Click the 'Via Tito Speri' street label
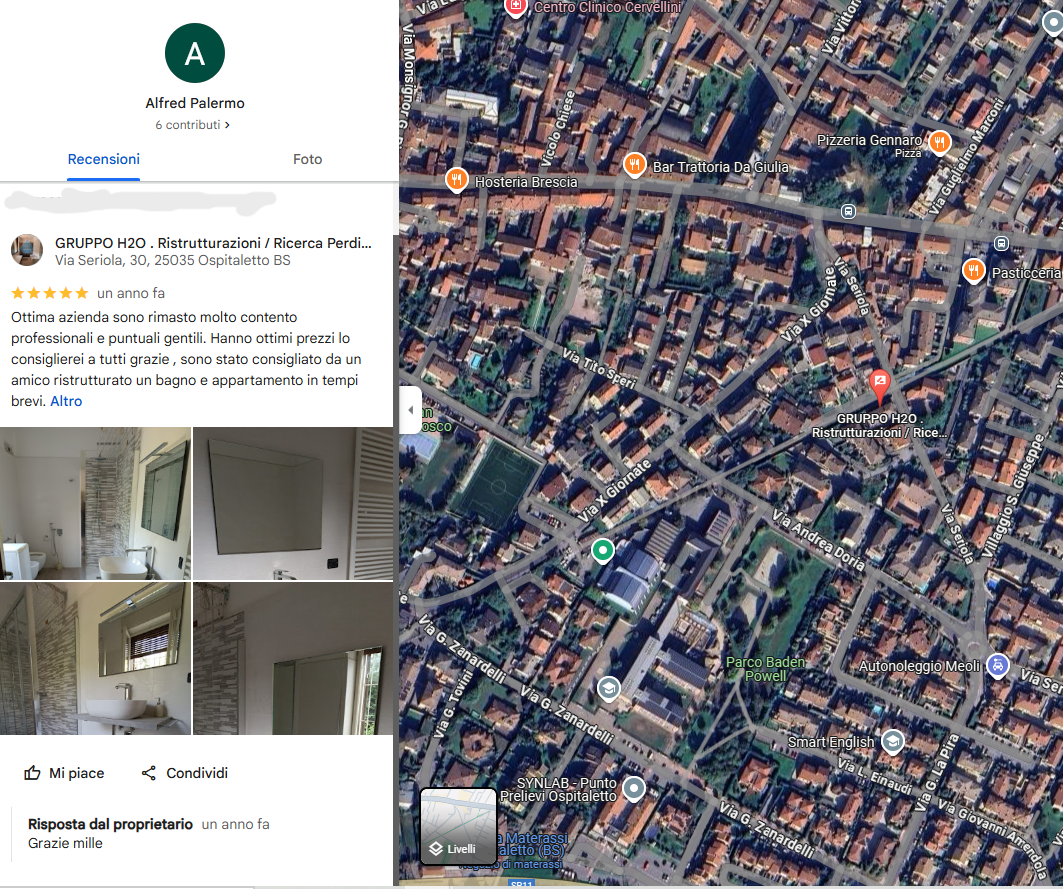 point(599,368)
